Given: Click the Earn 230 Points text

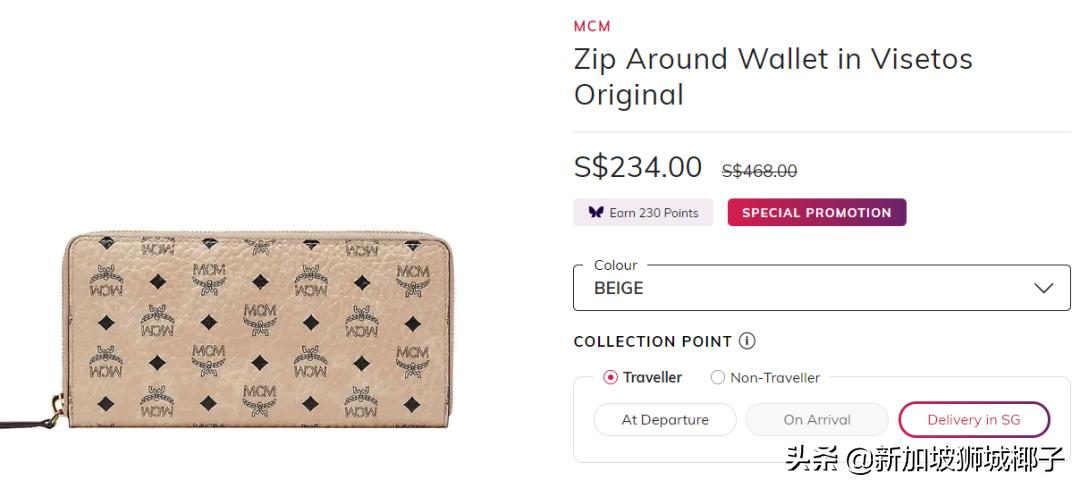Looking at the screenshot, I should [654, 213].
